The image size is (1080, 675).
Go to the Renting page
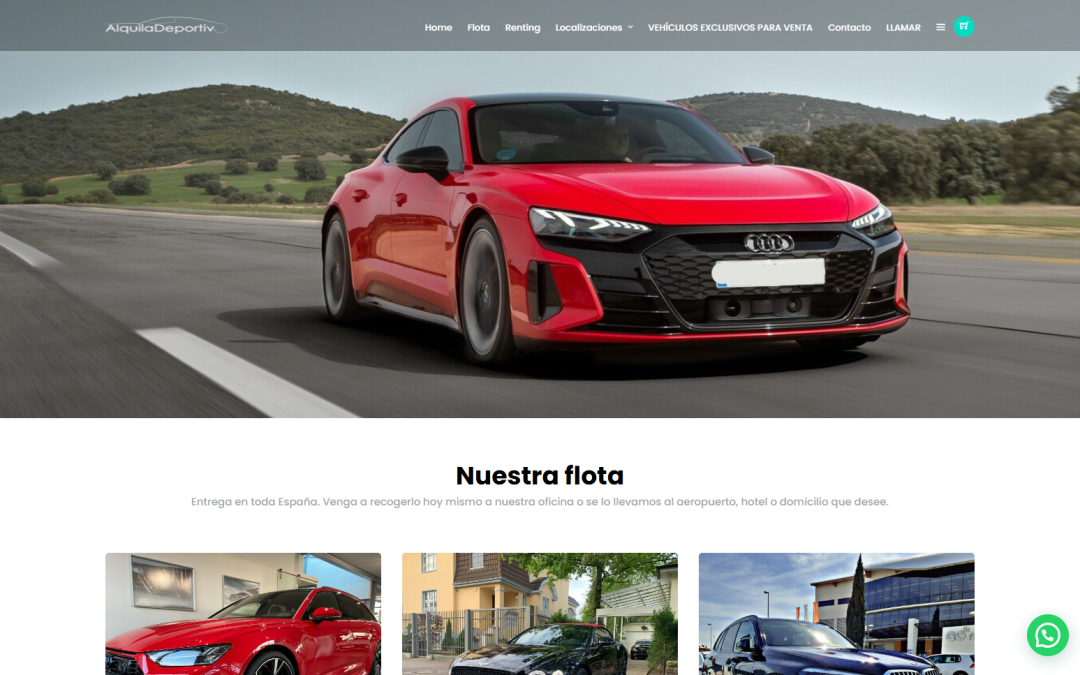tap(522, 27)
